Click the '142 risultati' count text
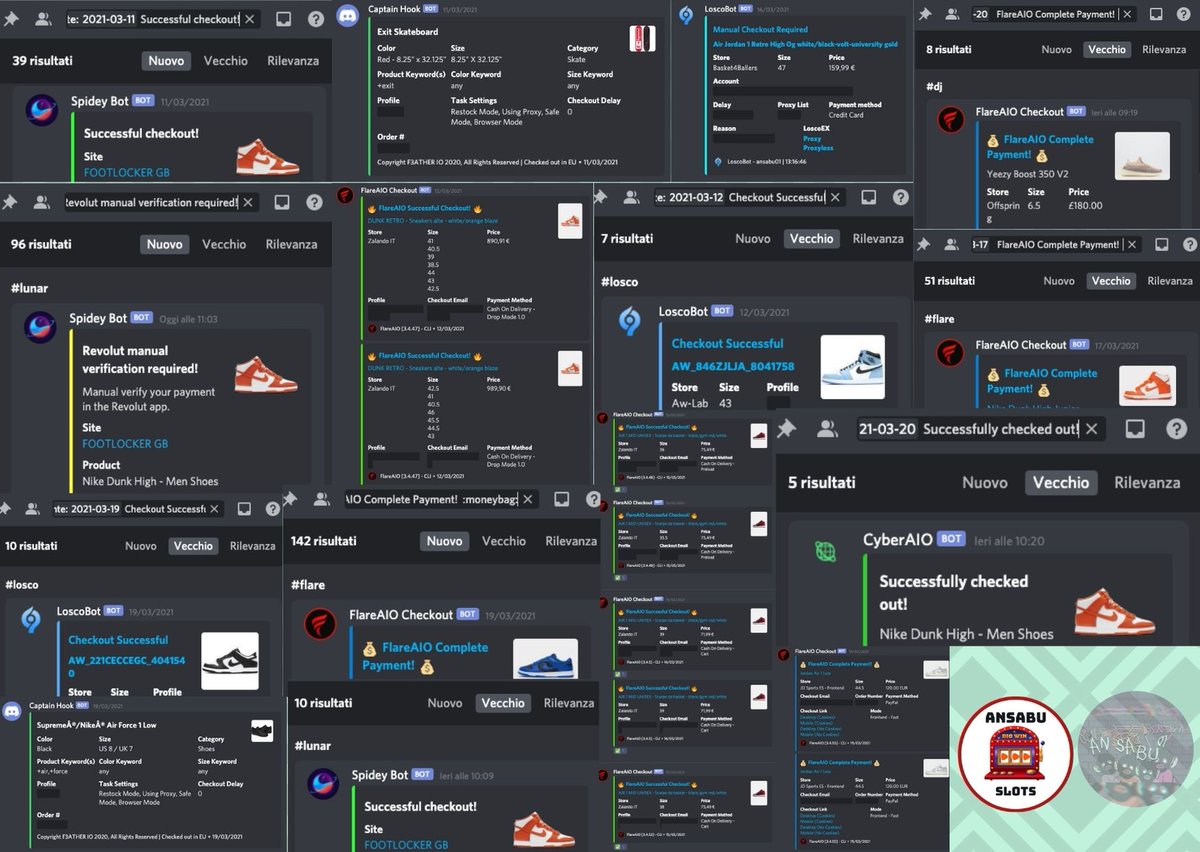 pos(324,541)
